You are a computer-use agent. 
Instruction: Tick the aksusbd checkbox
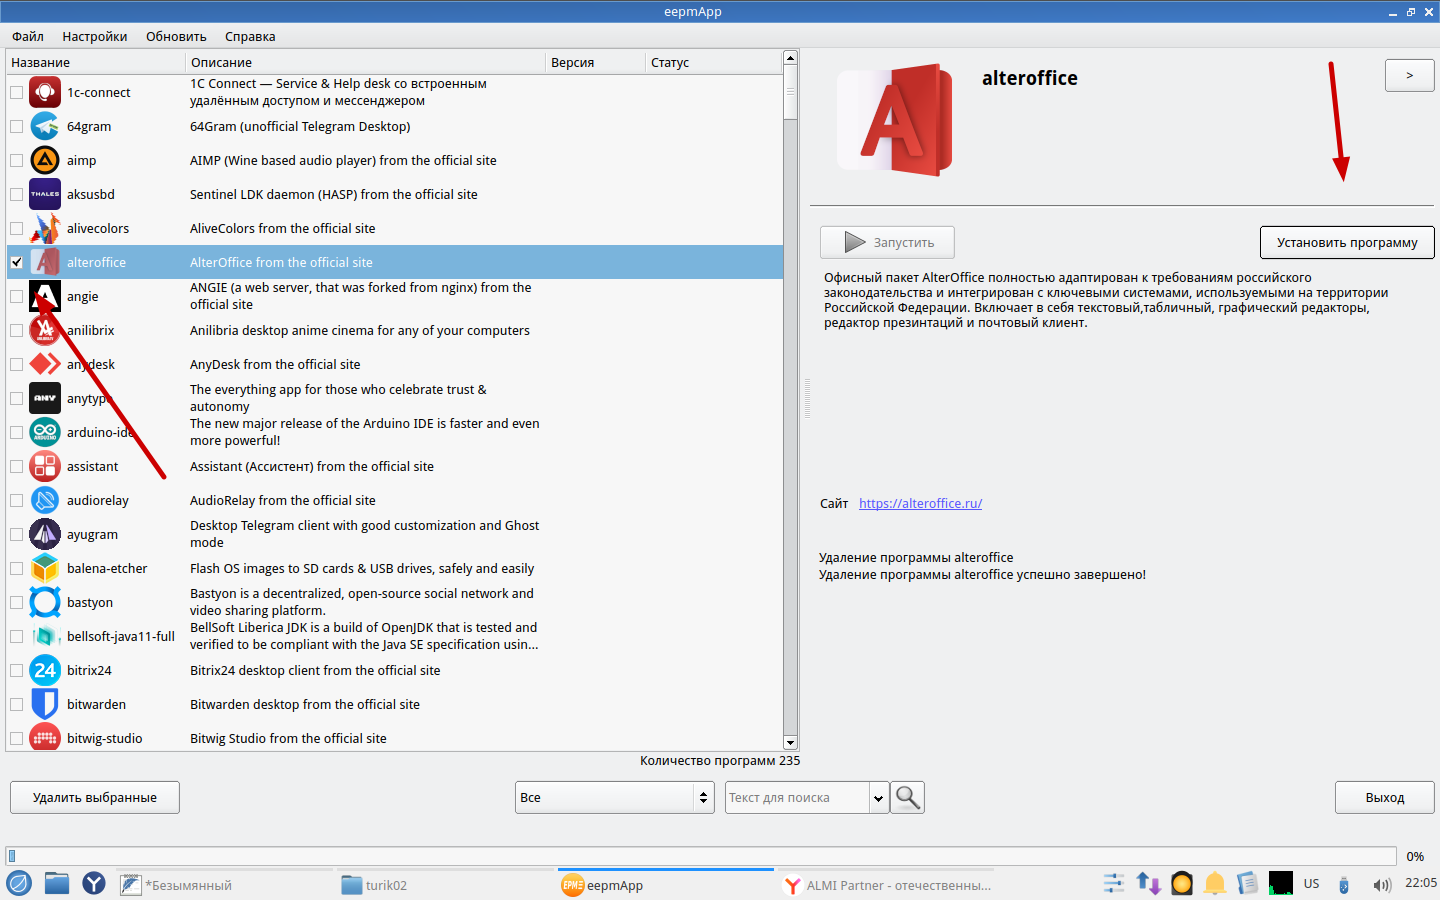[16, 194]
